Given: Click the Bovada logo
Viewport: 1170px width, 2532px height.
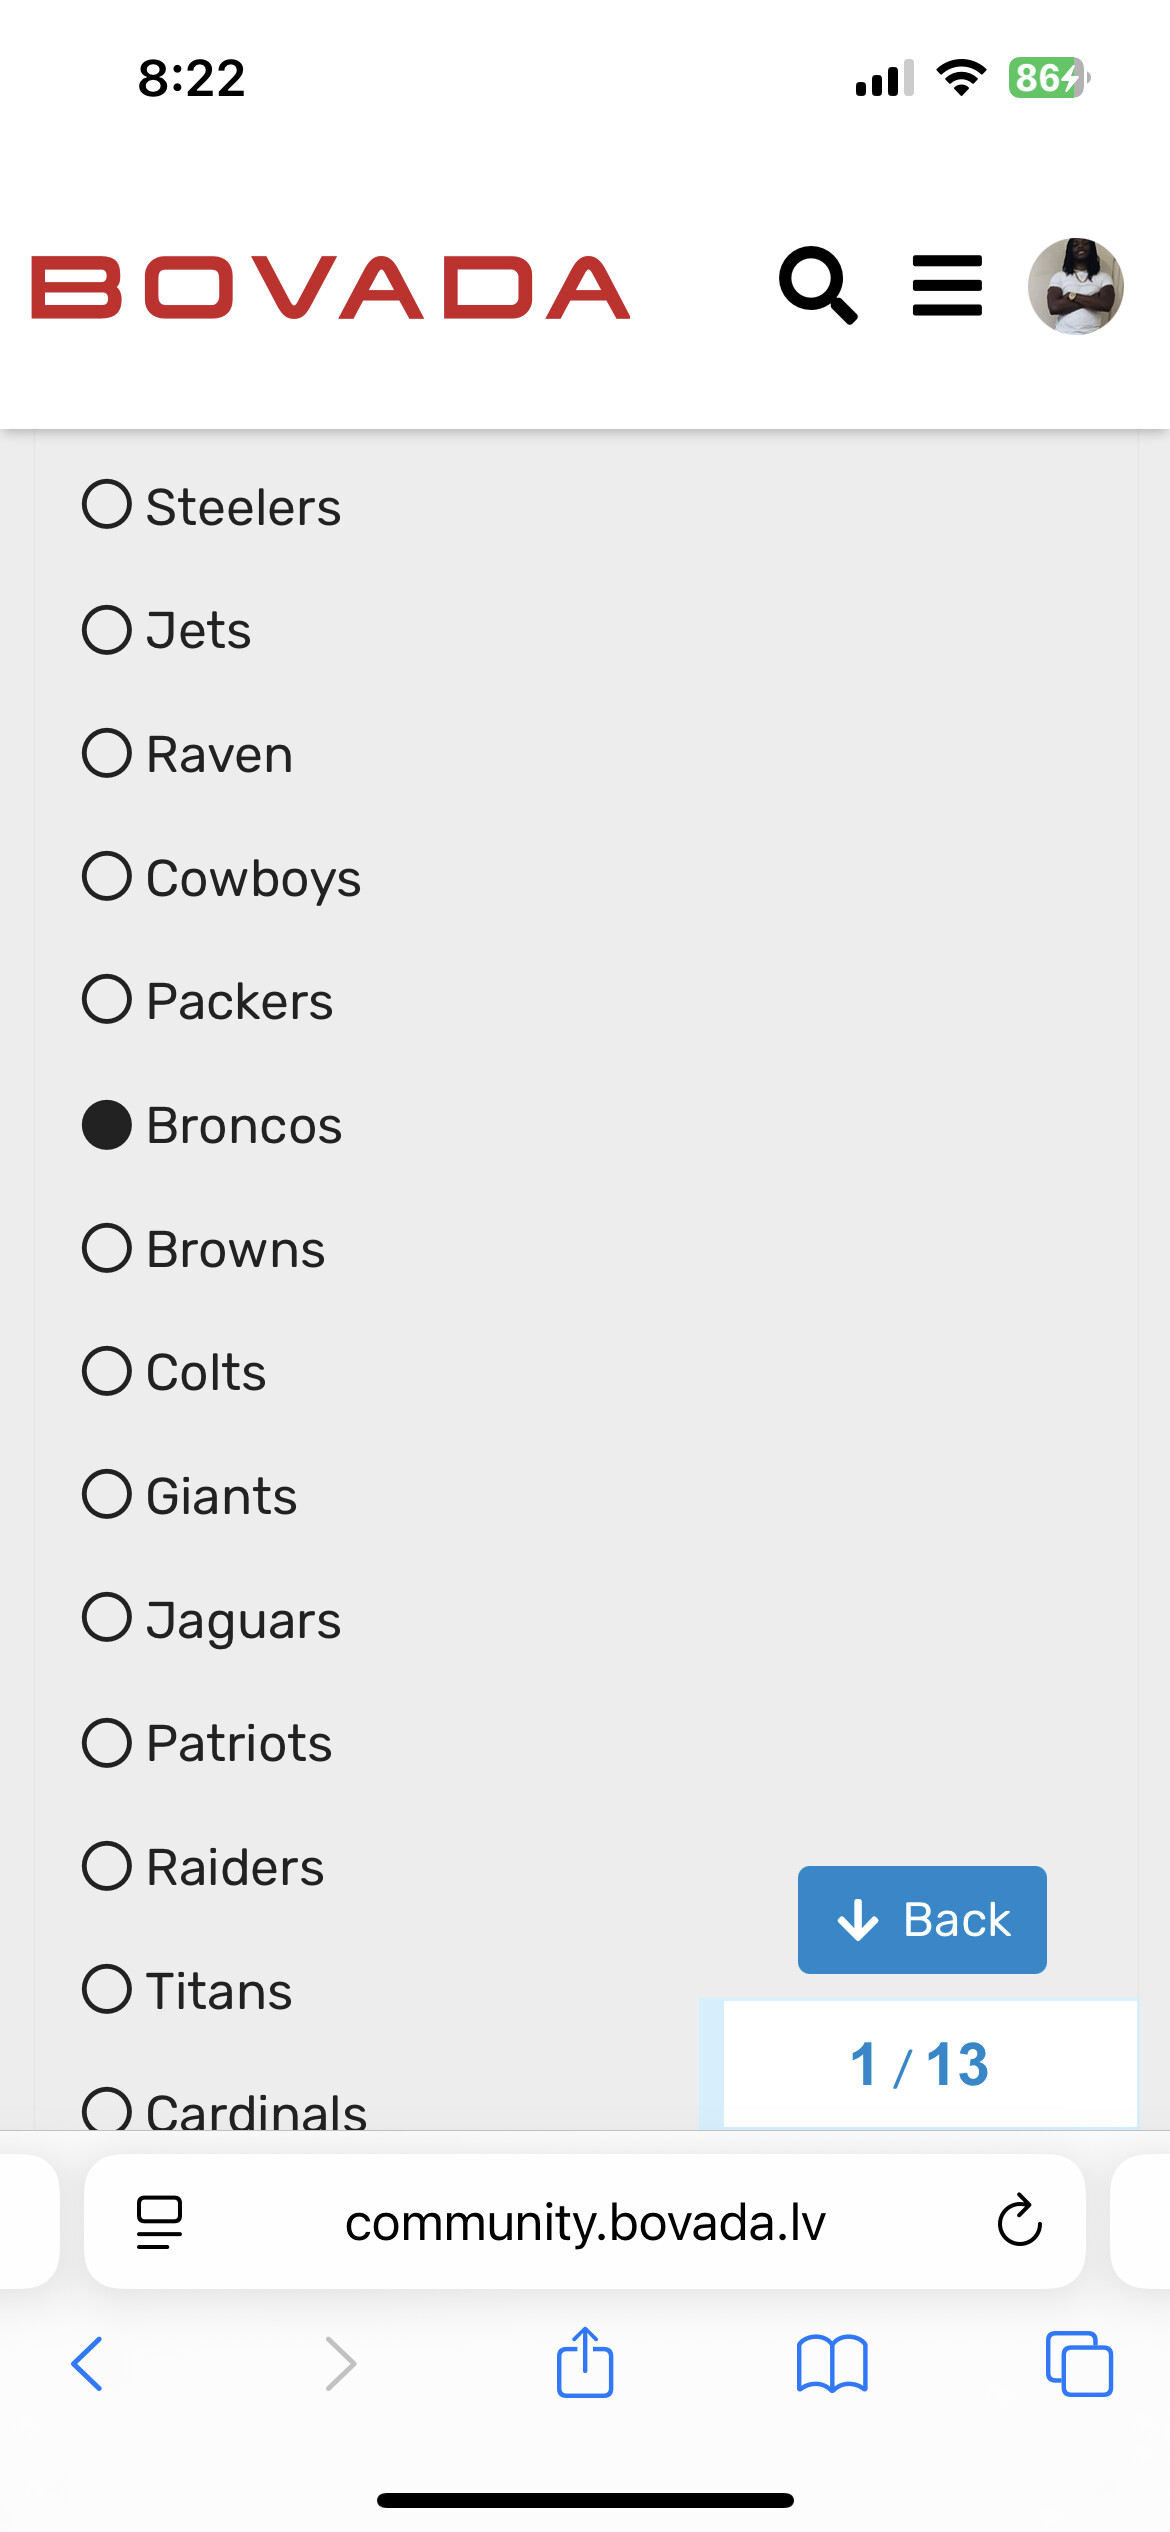Looking at the screenshot, I should click(330, 288).
